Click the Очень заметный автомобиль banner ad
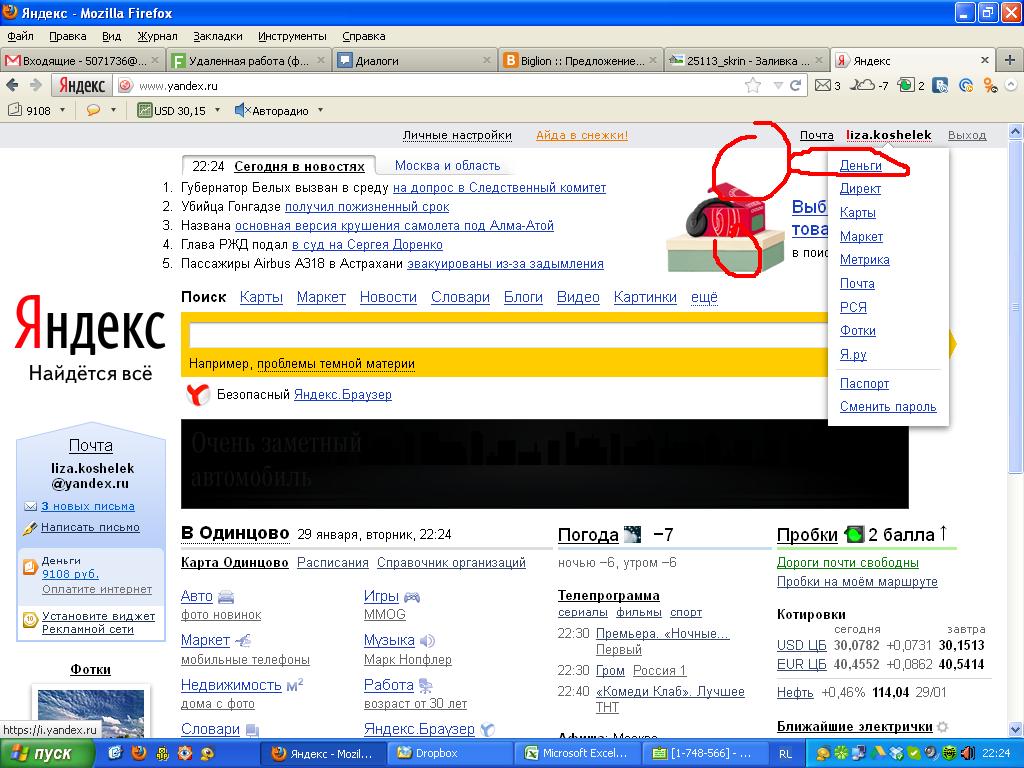The width and height of the screenshot is (1024, 768). [545, 464]
